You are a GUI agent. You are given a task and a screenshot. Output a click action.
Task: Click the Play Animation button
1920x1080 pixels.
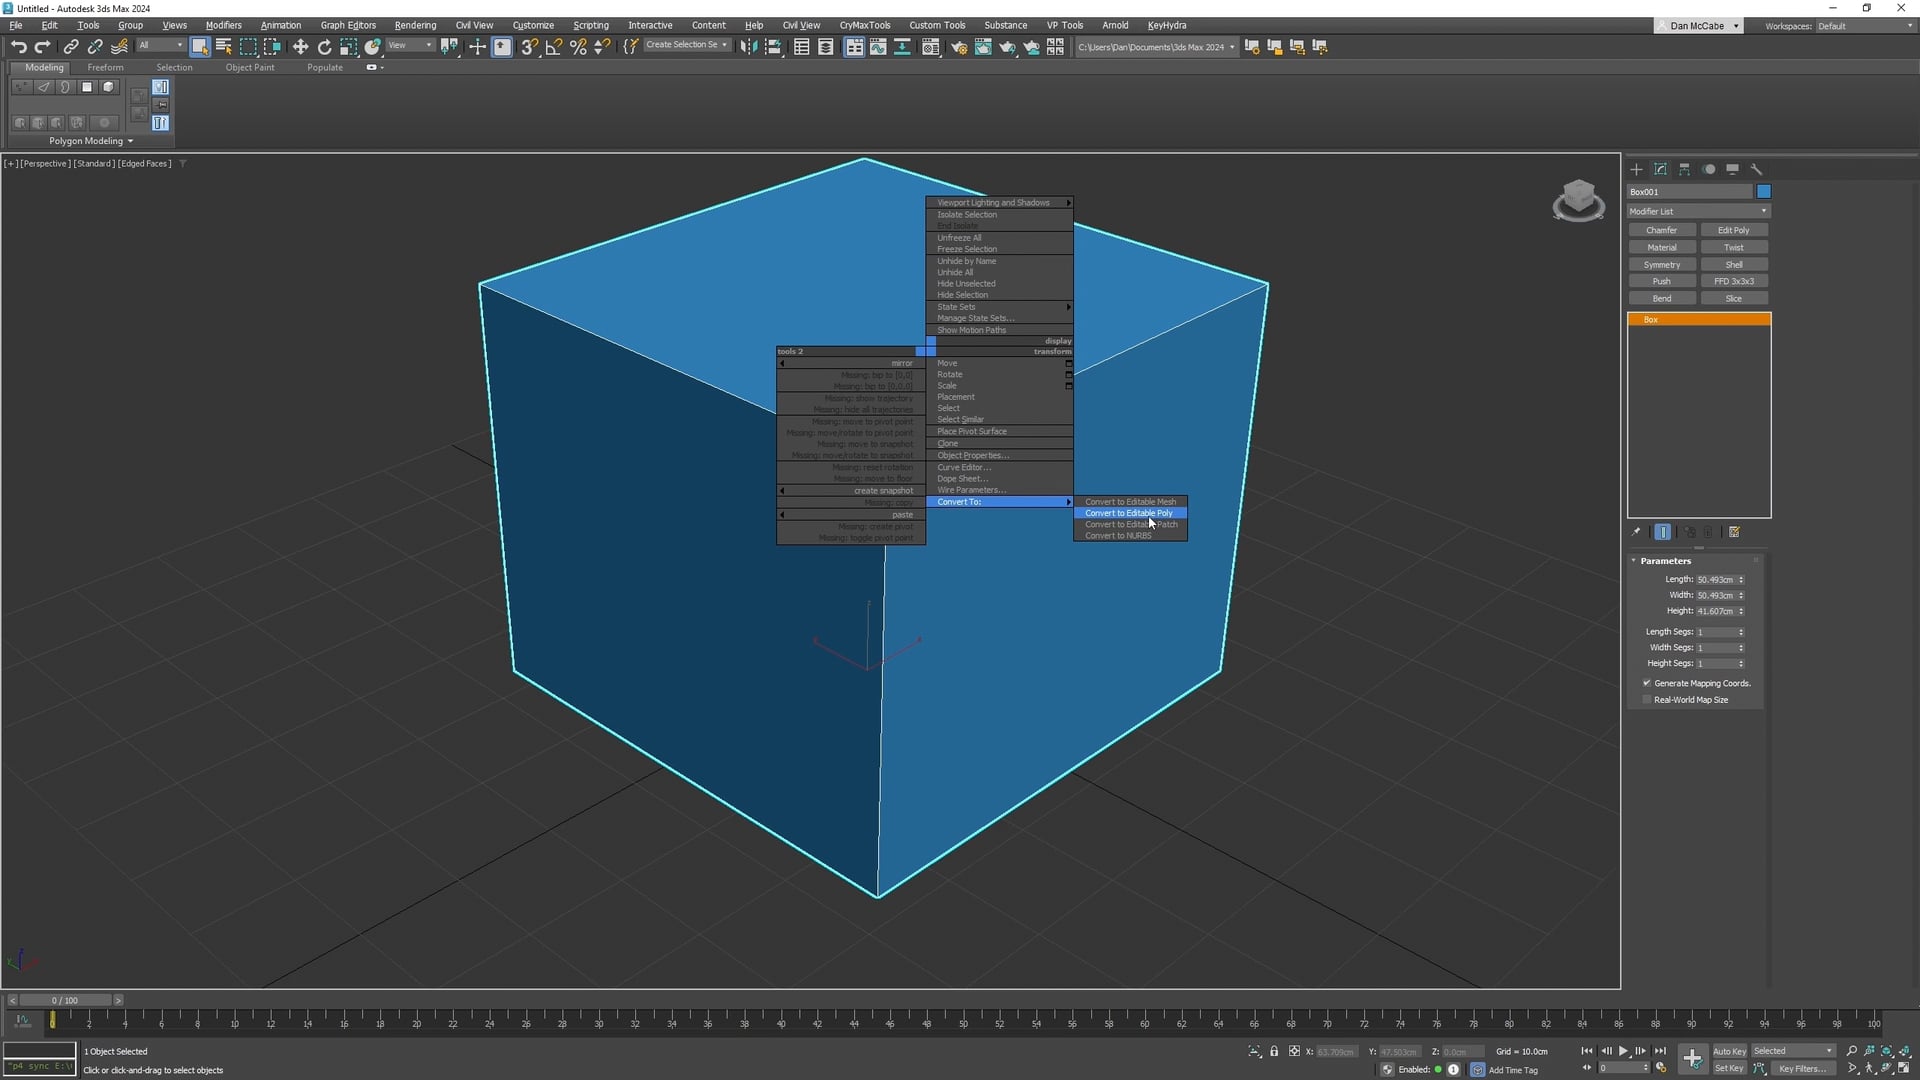click(x=1623, y=1051)
